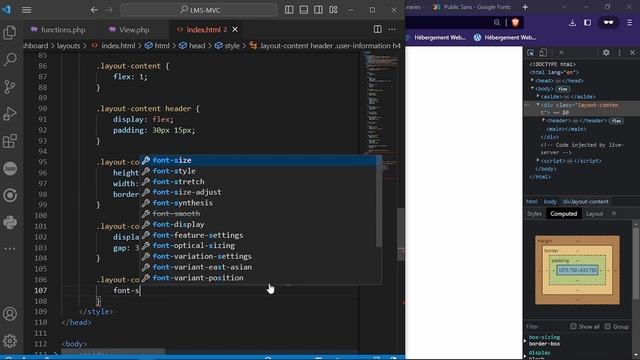The width and height of the screenshot is (640, 360).
Task: Split the editor to the right
Action: tap(378, 29)
